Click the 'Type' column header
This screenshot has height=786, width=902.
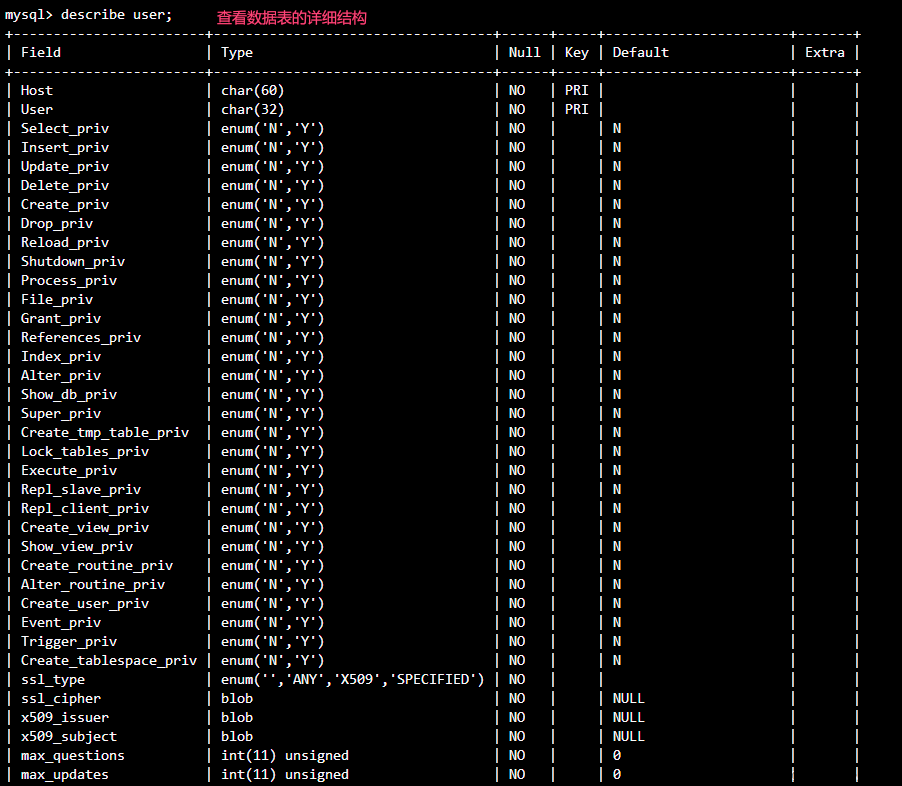237,53
